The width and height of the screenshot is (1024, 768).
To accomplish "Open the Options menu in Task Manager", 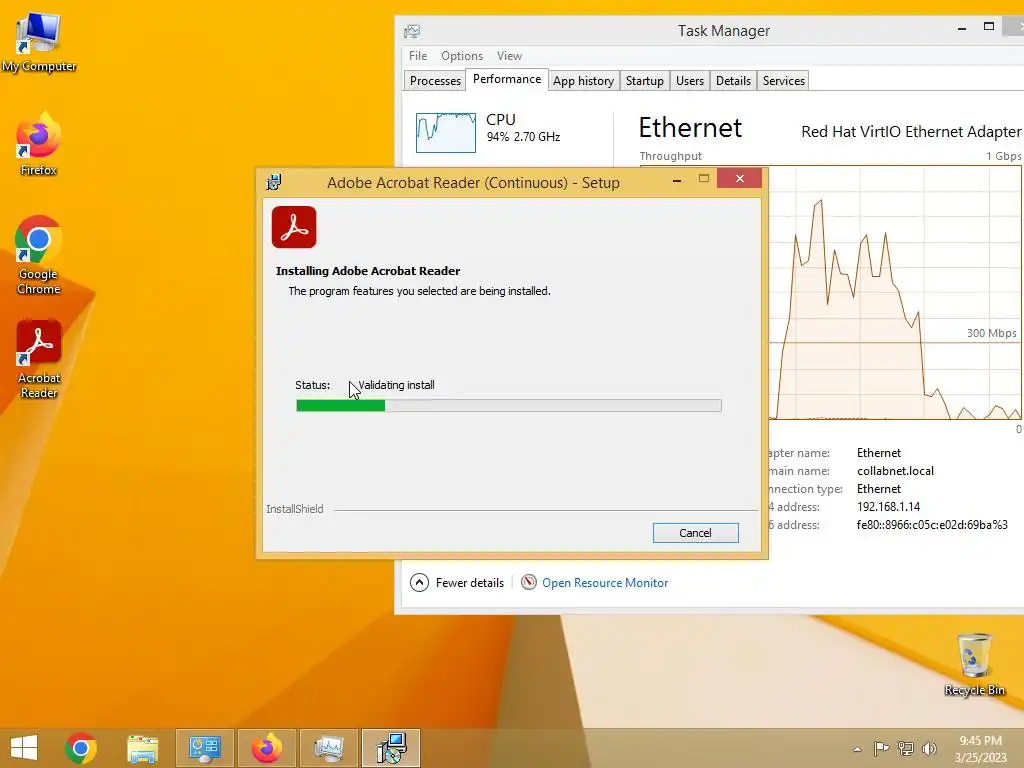I will 462,56.
